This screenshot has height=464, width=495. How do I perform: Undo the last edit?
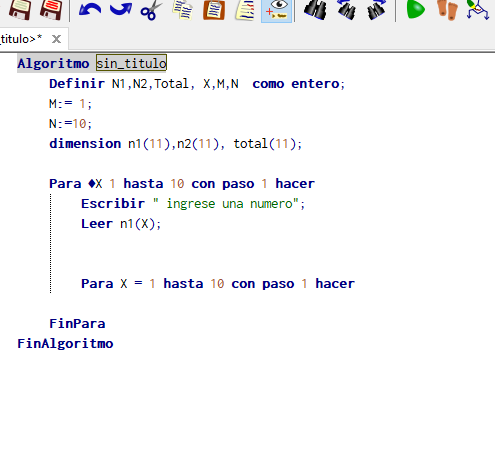coord(90,9)
